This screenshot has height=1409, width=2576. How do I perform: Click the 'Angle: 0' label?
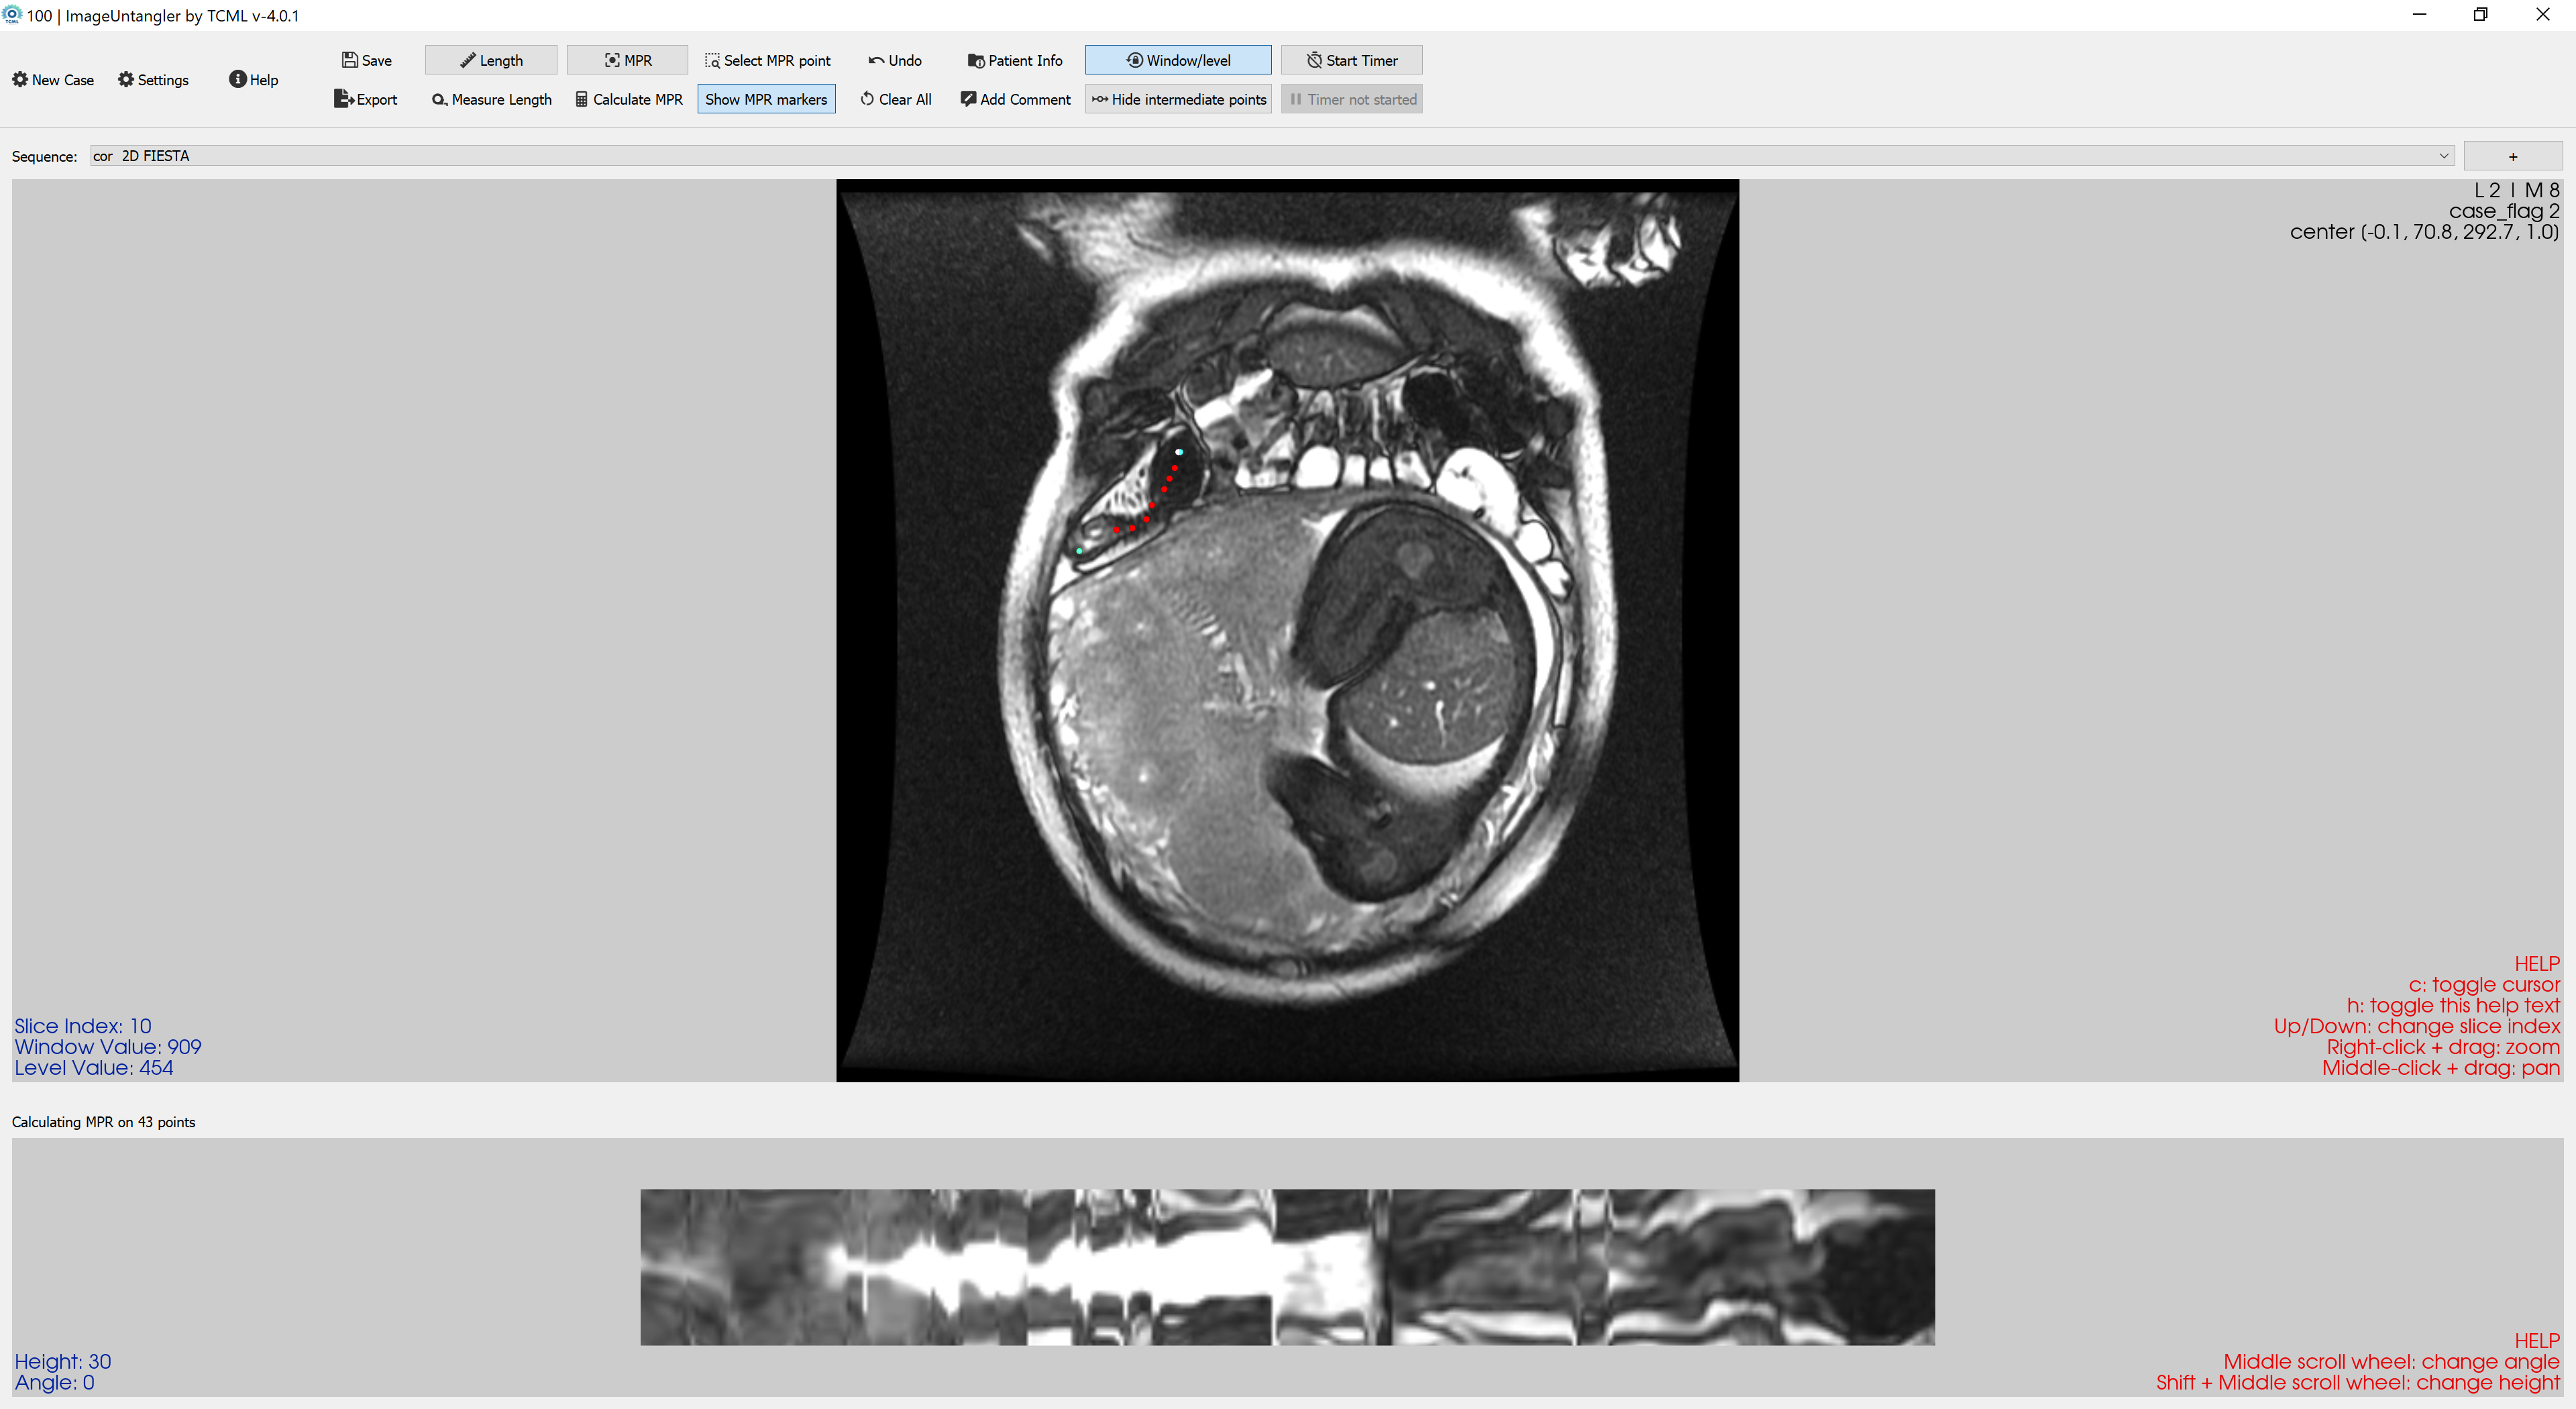55,1382
